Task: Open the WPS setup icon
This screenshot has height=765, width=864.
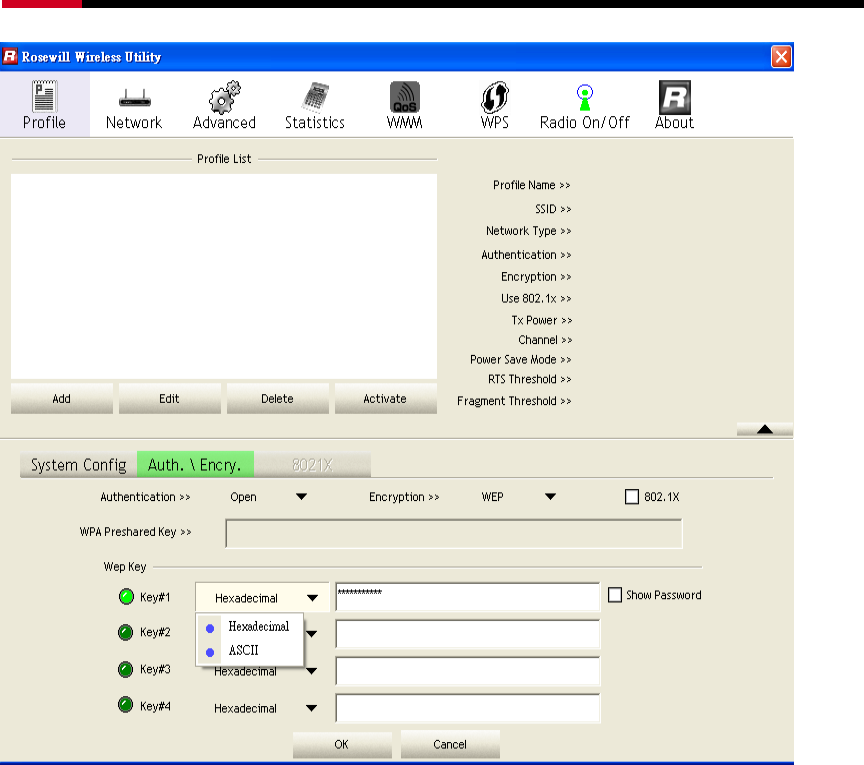Action: point(495,97)
